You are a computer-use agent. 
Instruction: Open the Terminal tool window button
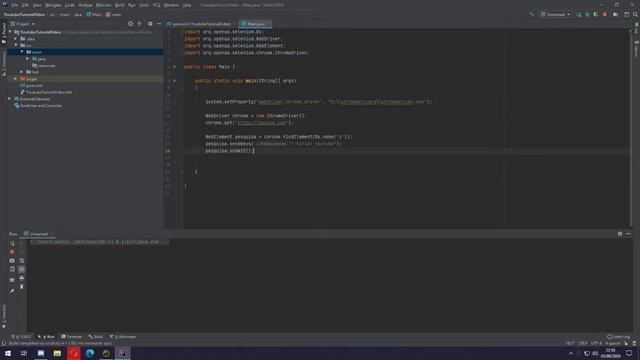tap(72, 337)
